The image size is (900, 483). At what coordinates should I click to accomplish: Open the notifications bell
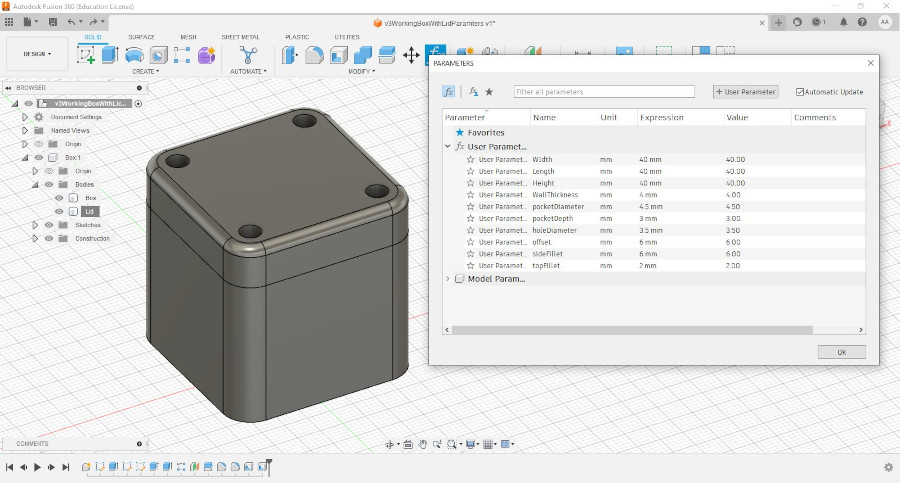click(843, 22)
